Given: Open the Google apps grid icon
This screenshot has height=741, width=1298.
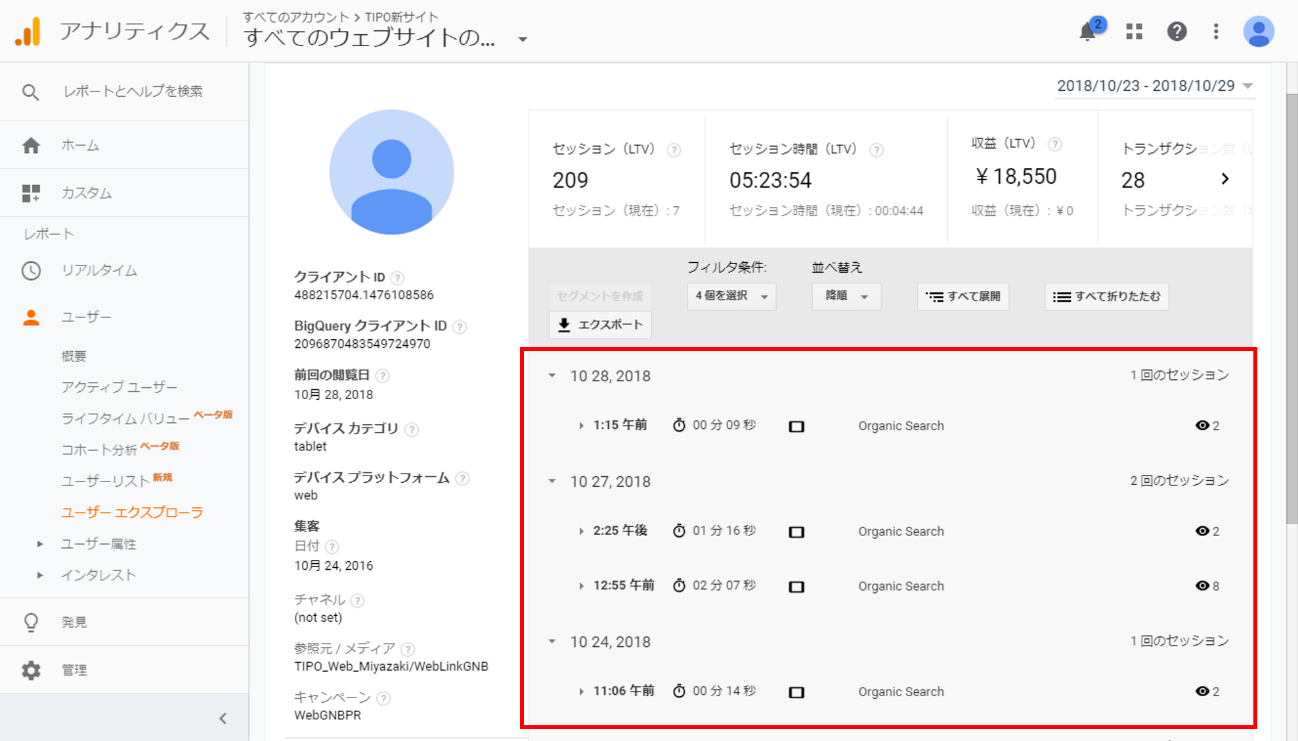Looking at the screenshot, I should (x=1134, y=31).
